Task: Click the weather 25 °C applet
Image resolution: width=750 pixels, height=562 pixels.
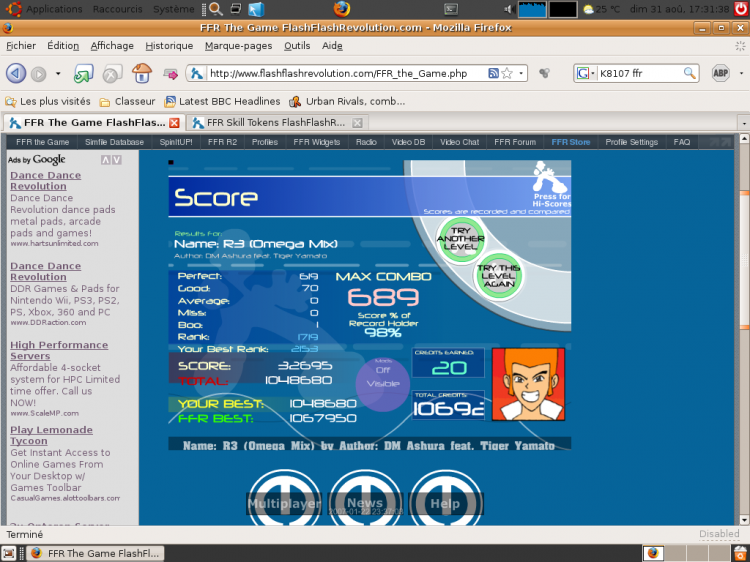Action: coord(601,9)
